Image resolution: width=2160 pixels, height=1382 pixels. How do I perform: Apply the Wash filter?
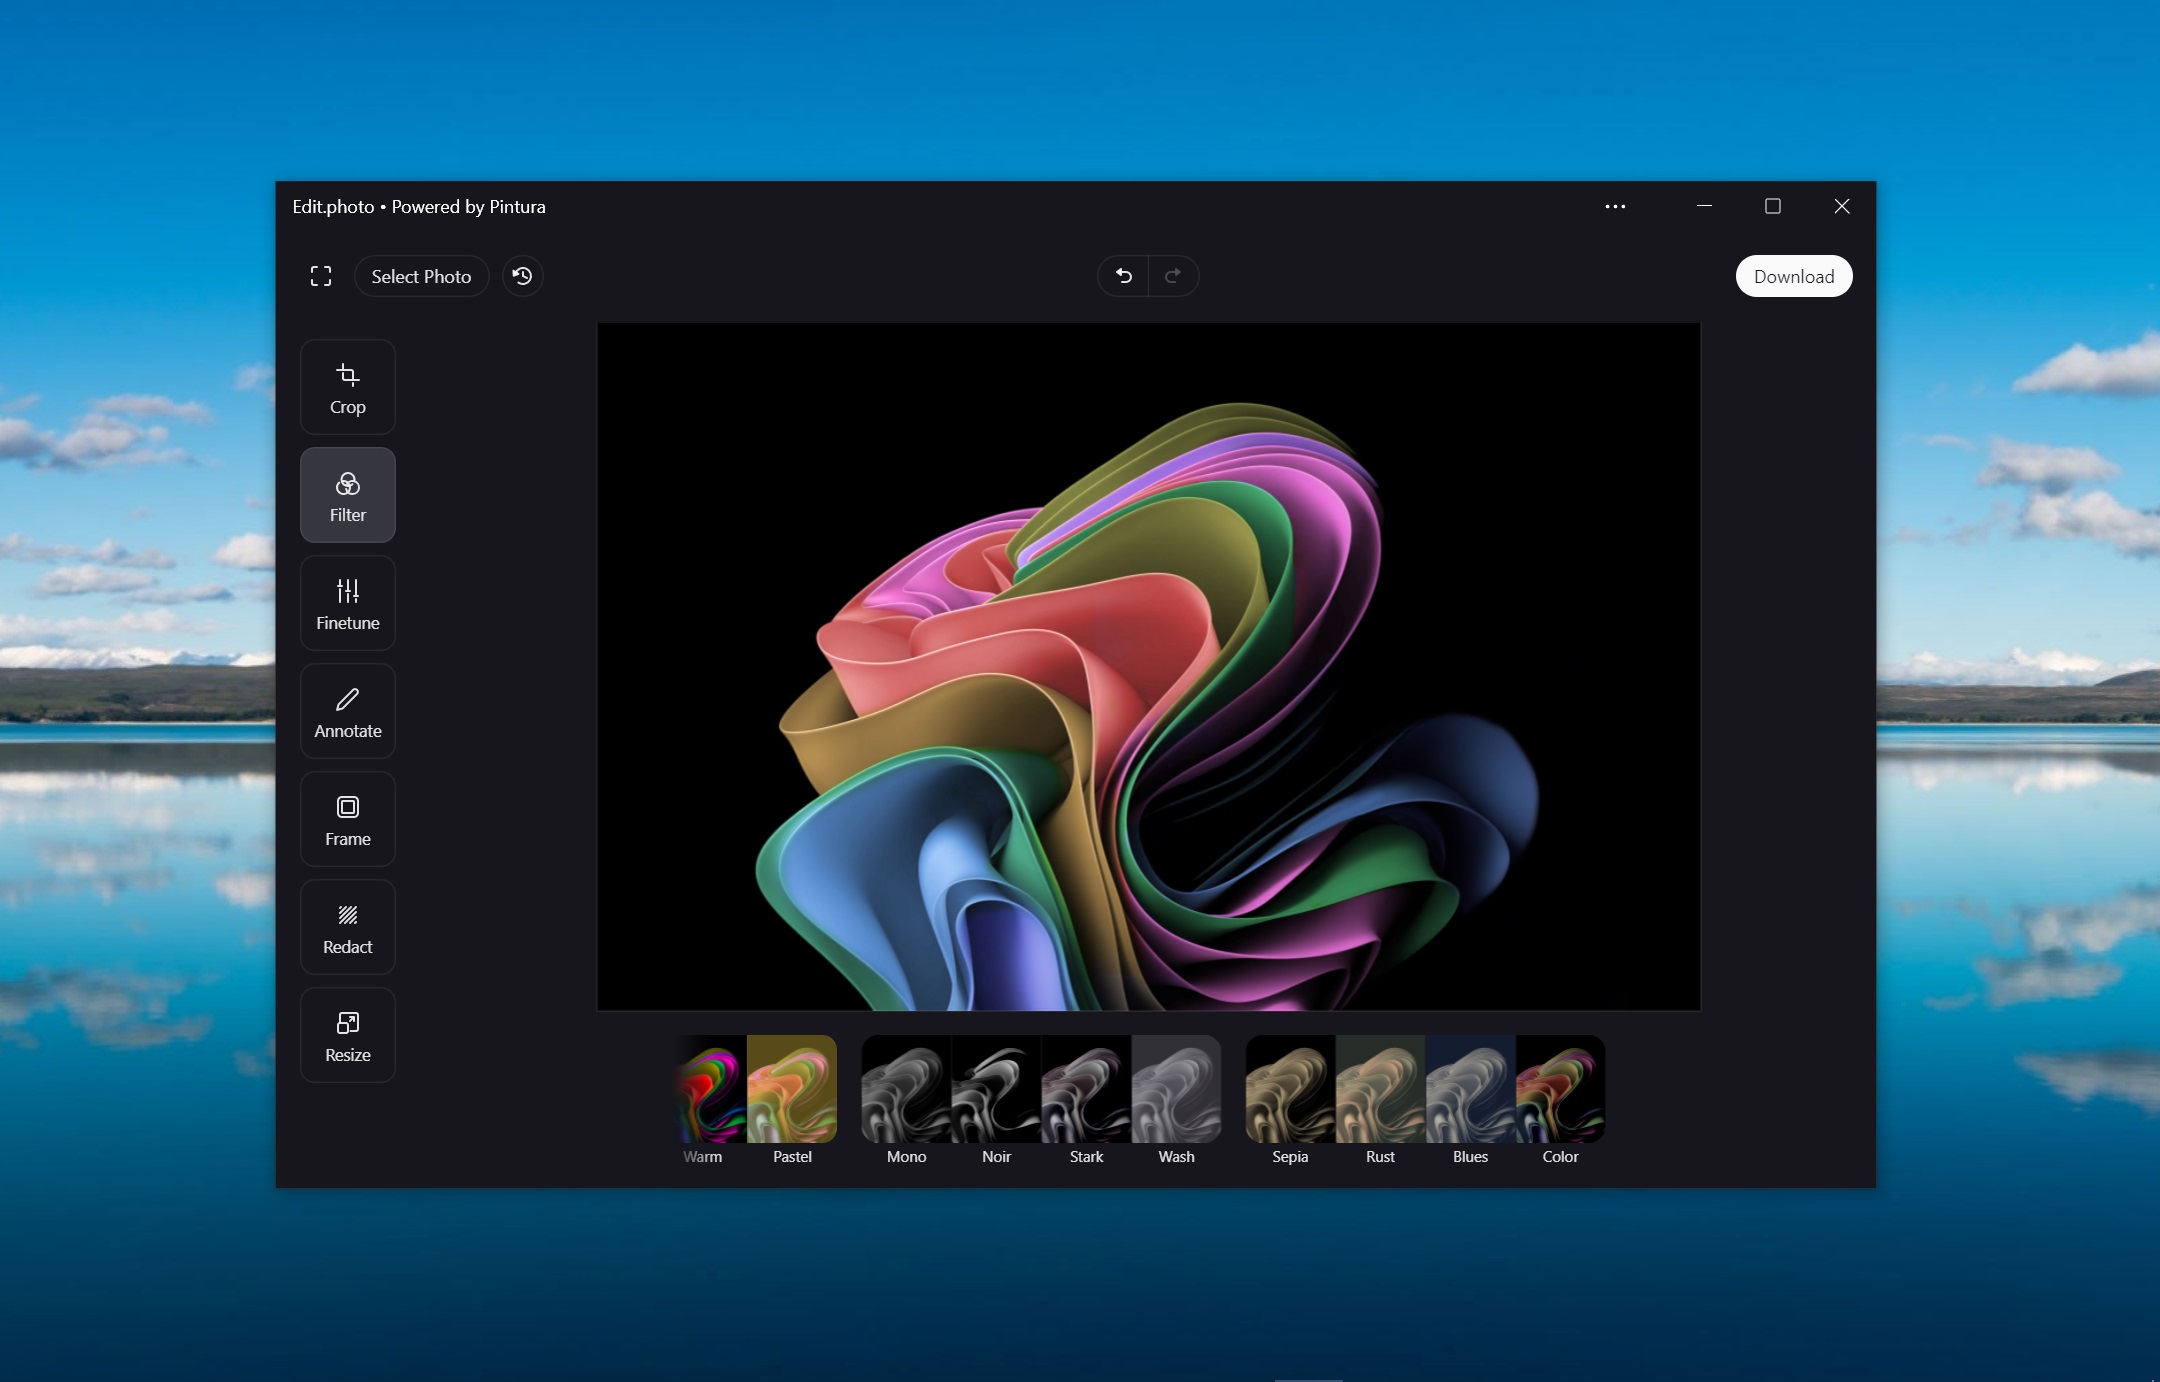tap(1176, 1100)
